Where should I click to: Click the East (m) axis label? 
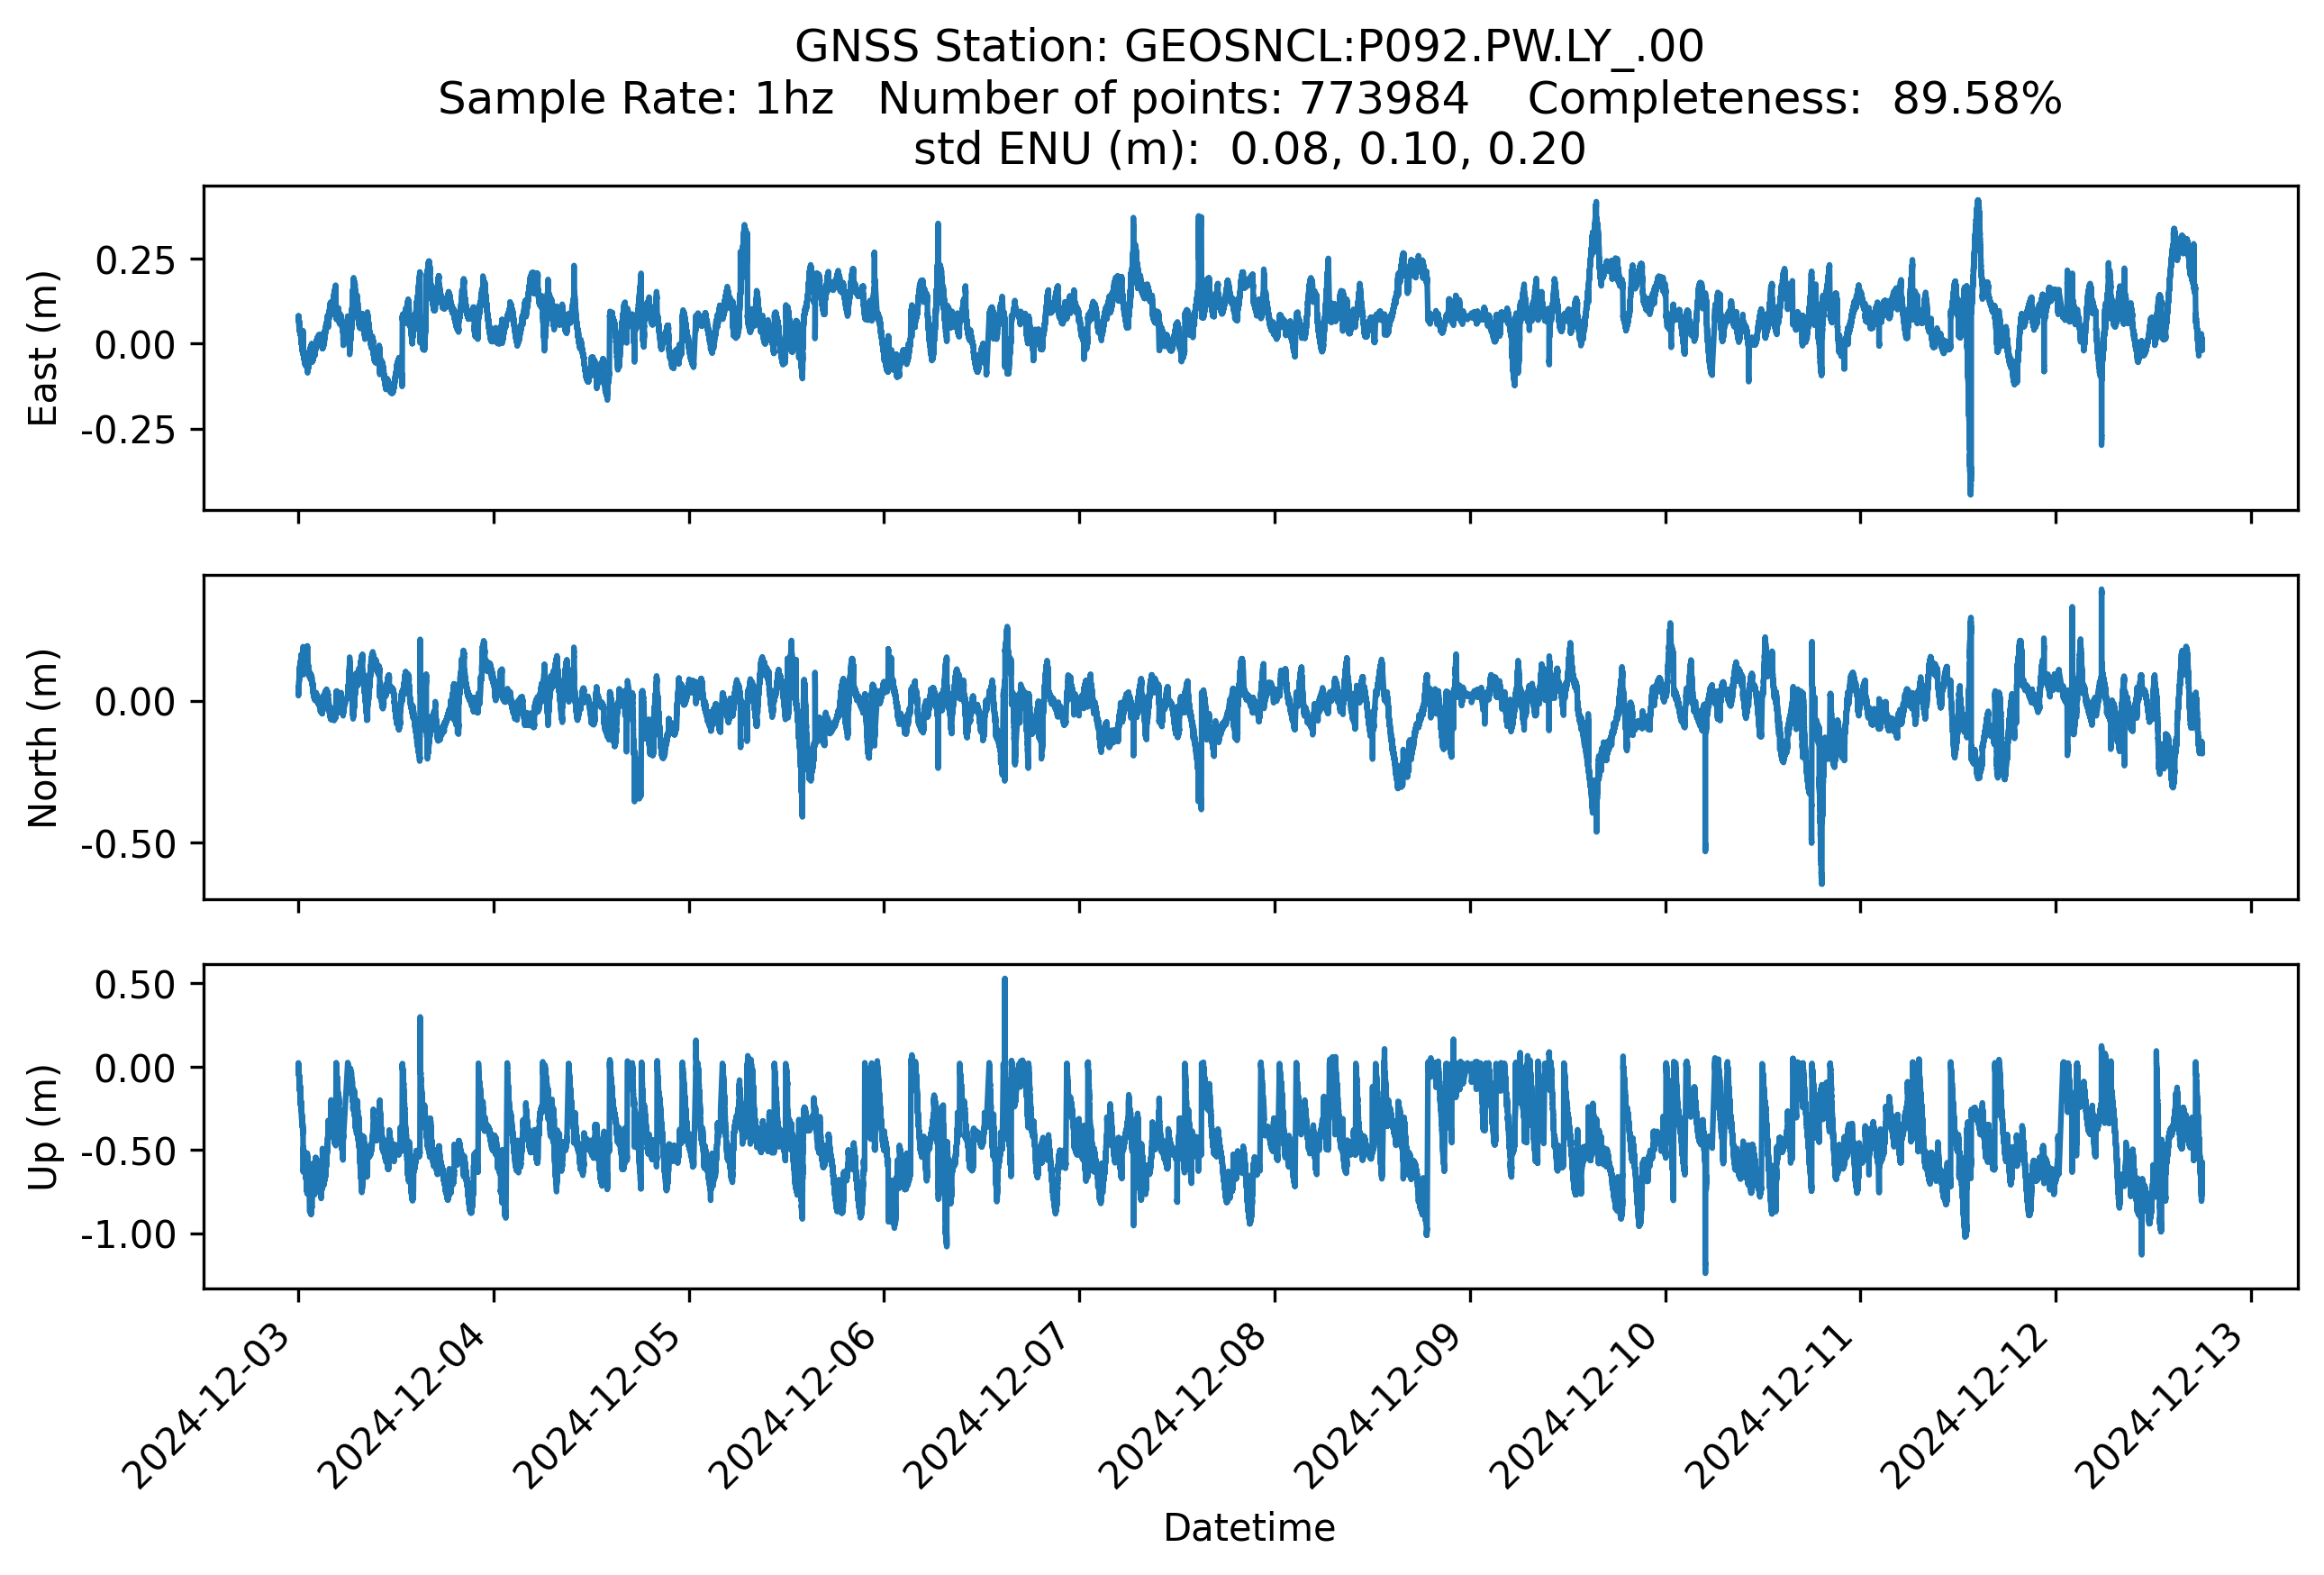tap(42, 348)
